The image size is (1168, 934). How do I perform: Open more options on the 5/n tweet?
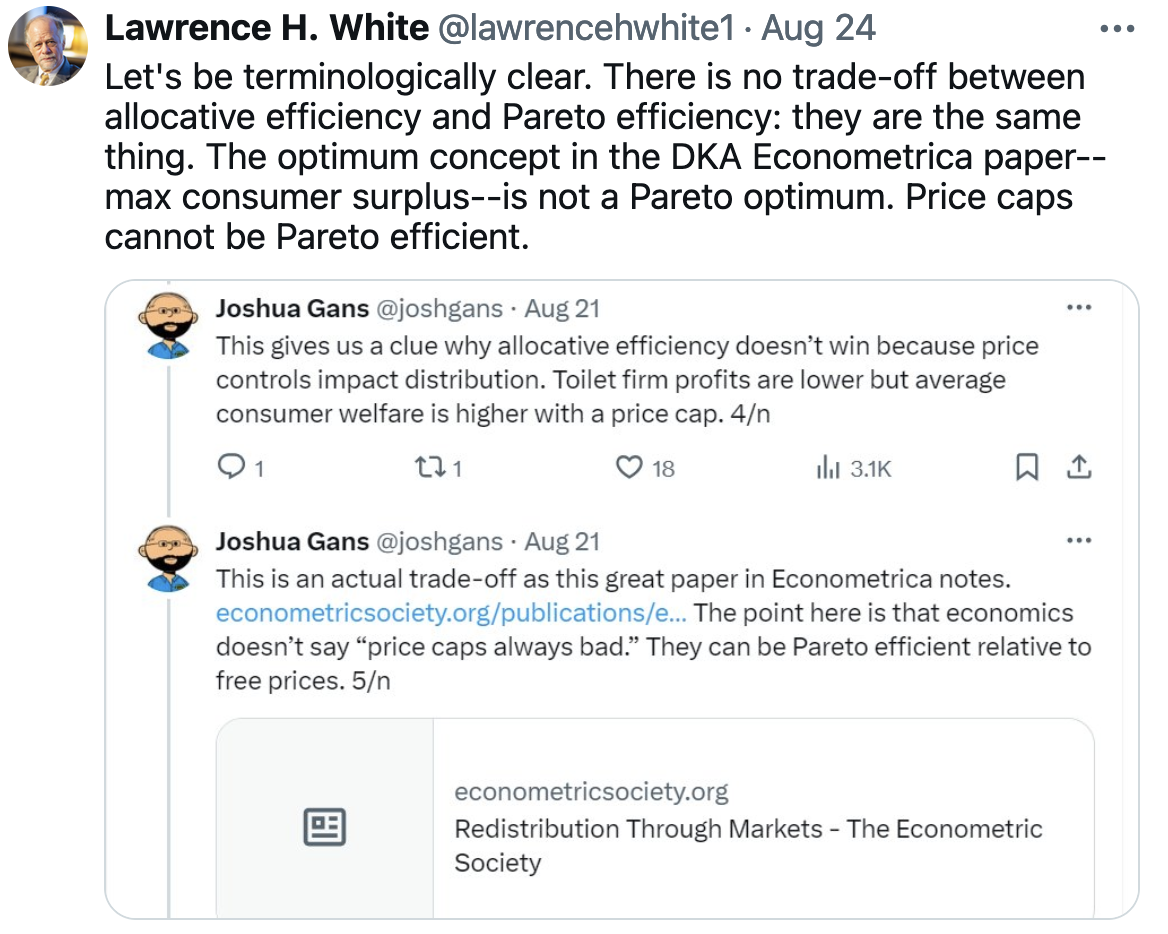tap(1079, 541)
